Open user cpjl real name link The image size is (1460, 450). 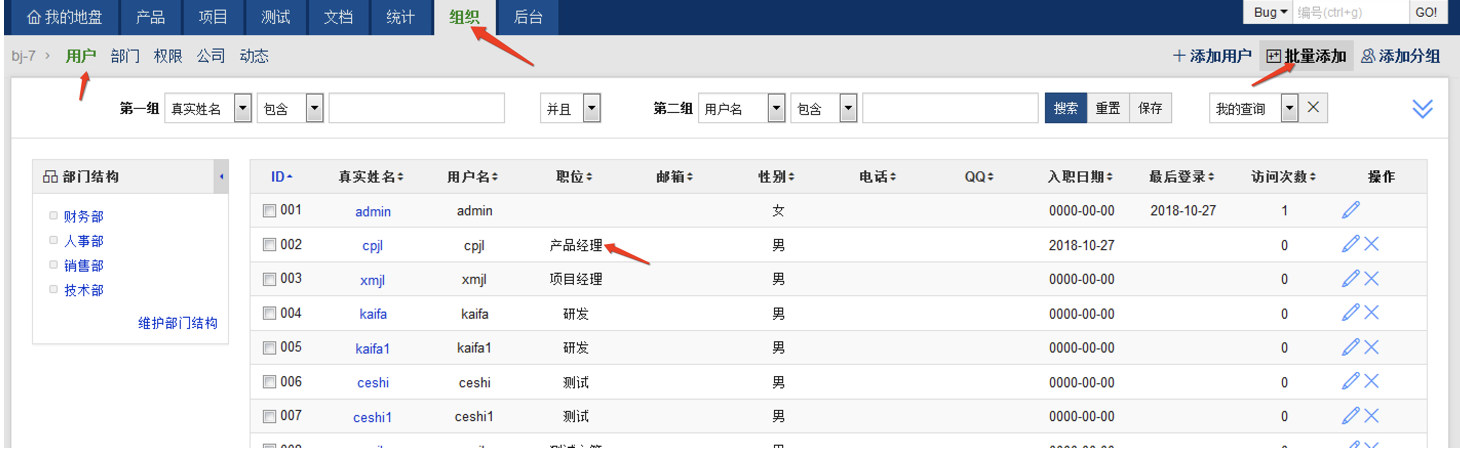(373, 245)
